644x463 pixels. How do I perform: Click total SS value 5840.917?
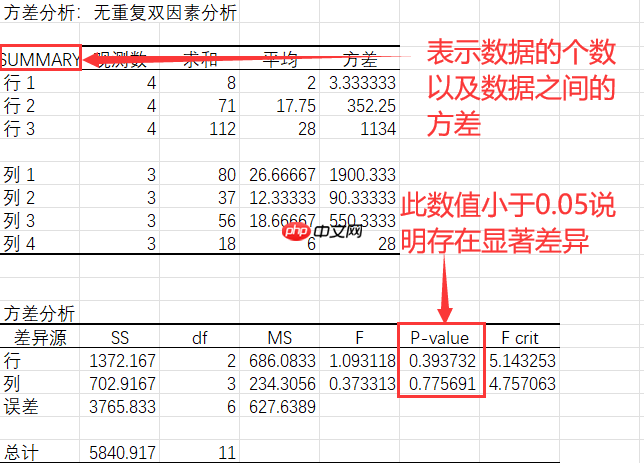tap(122, 453)
